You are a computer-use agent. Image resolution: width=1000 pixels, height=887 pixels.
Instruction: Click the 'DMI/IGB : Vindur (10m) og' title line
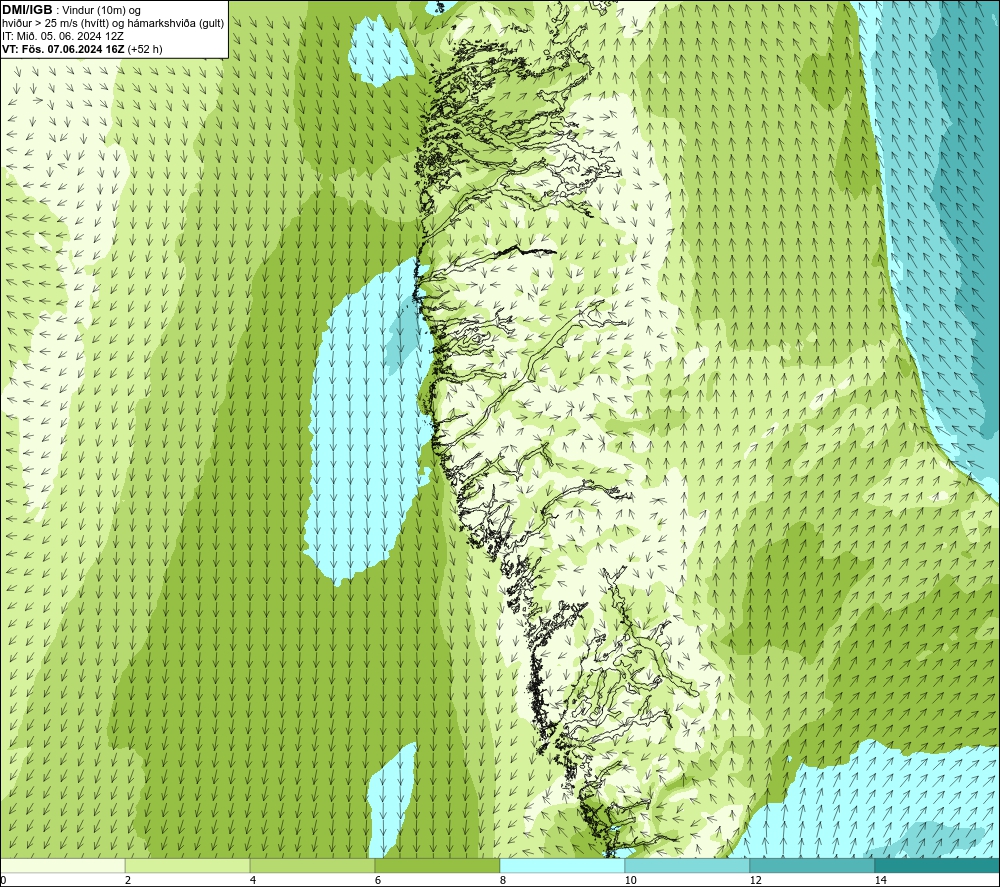click(x=71, y=10)
